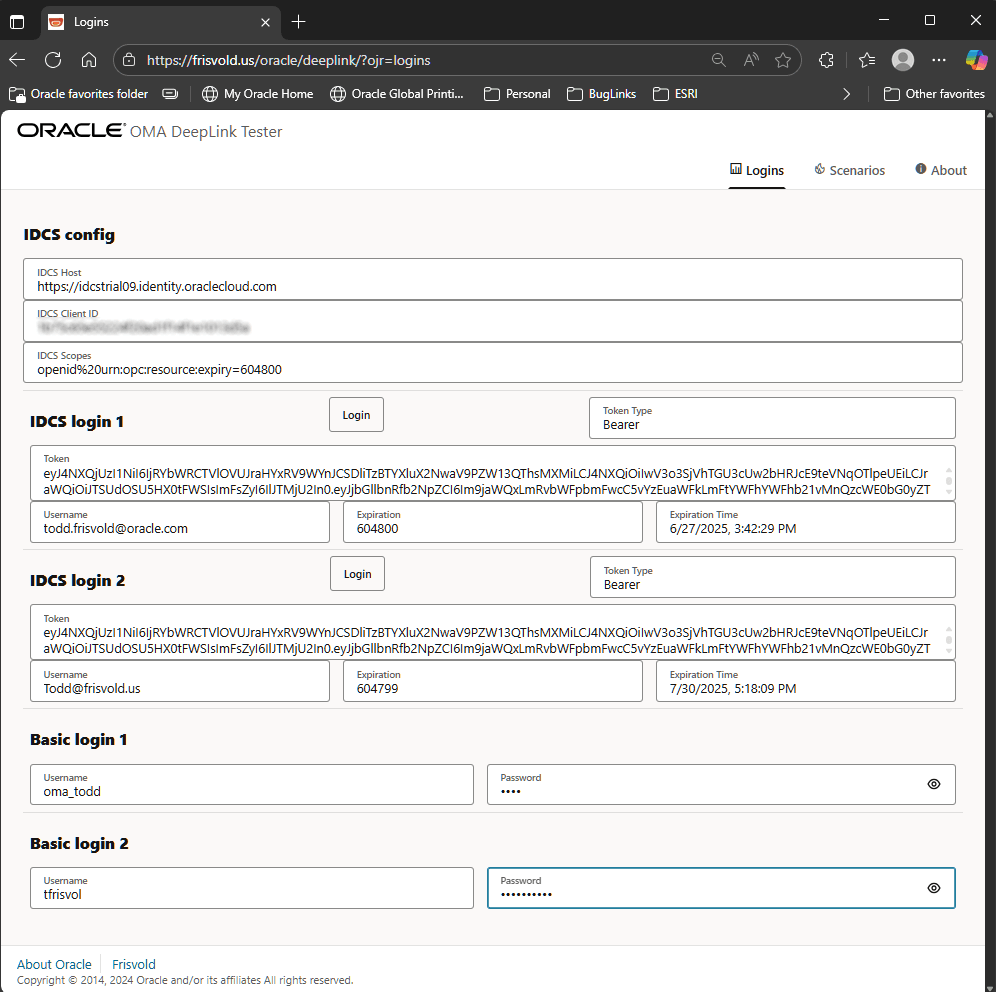Click Expiration Time 7/30/2025 field

[x=806, y=681]
